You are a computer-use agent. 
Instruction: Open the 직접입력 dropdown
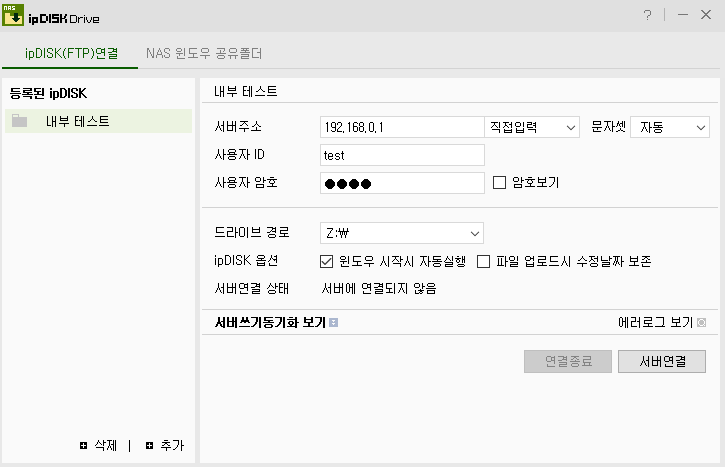(532, 127)
